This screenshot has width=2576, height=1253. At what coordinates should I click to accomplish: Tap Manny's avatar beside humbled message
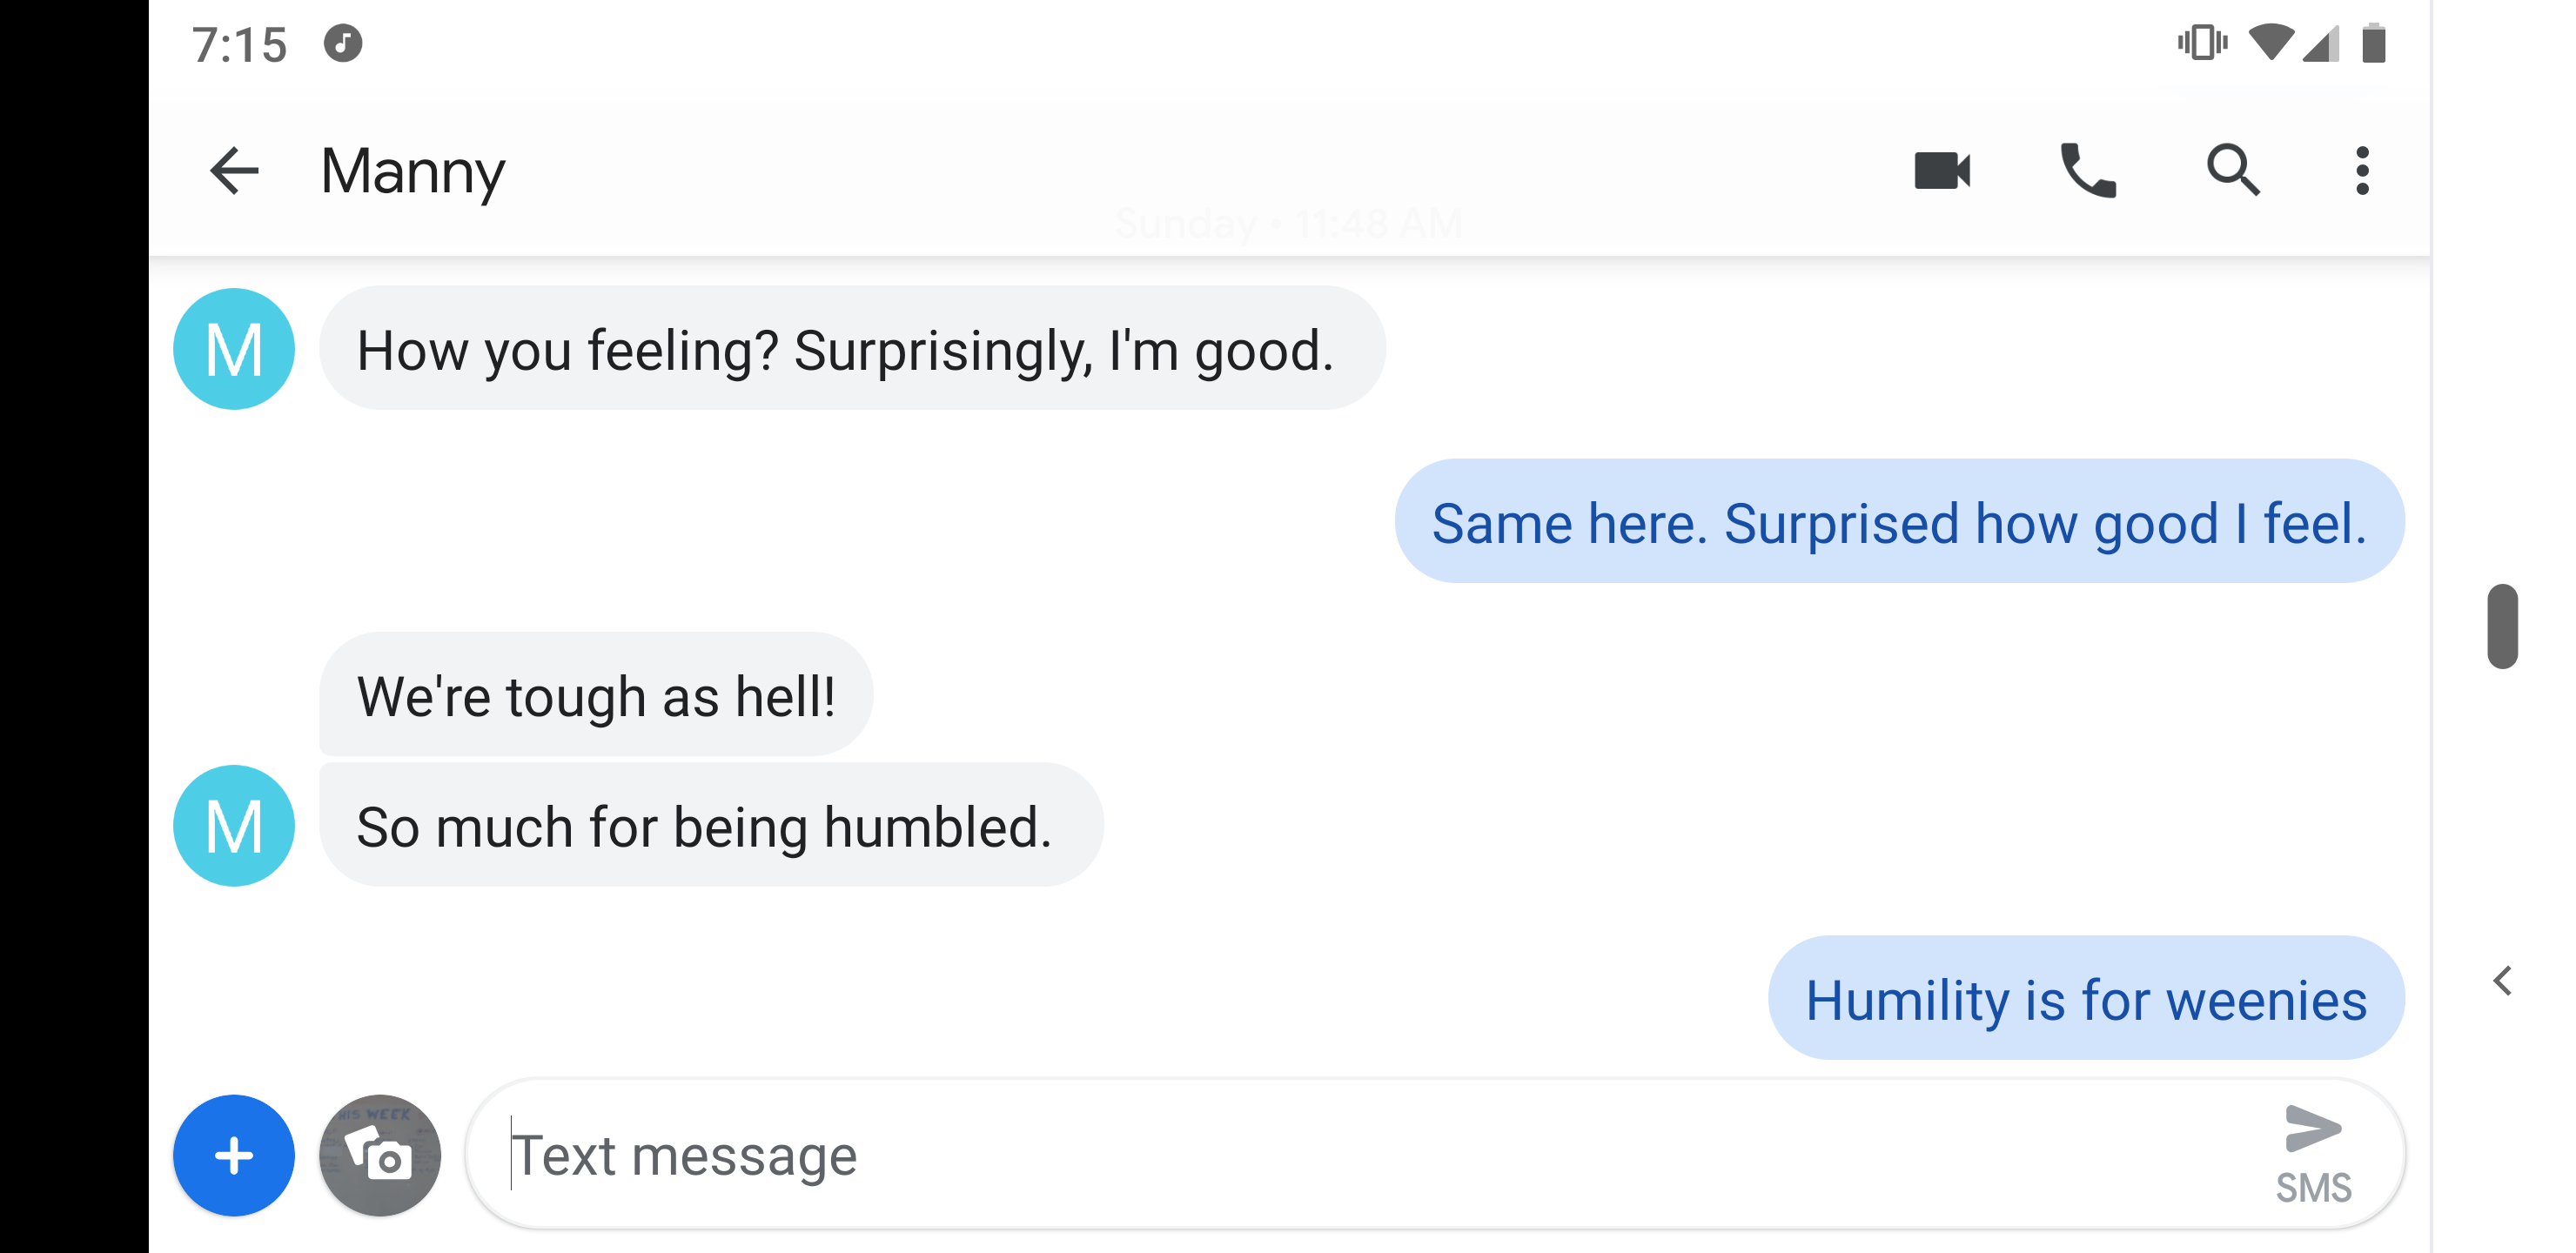click(x=234, y=826)
